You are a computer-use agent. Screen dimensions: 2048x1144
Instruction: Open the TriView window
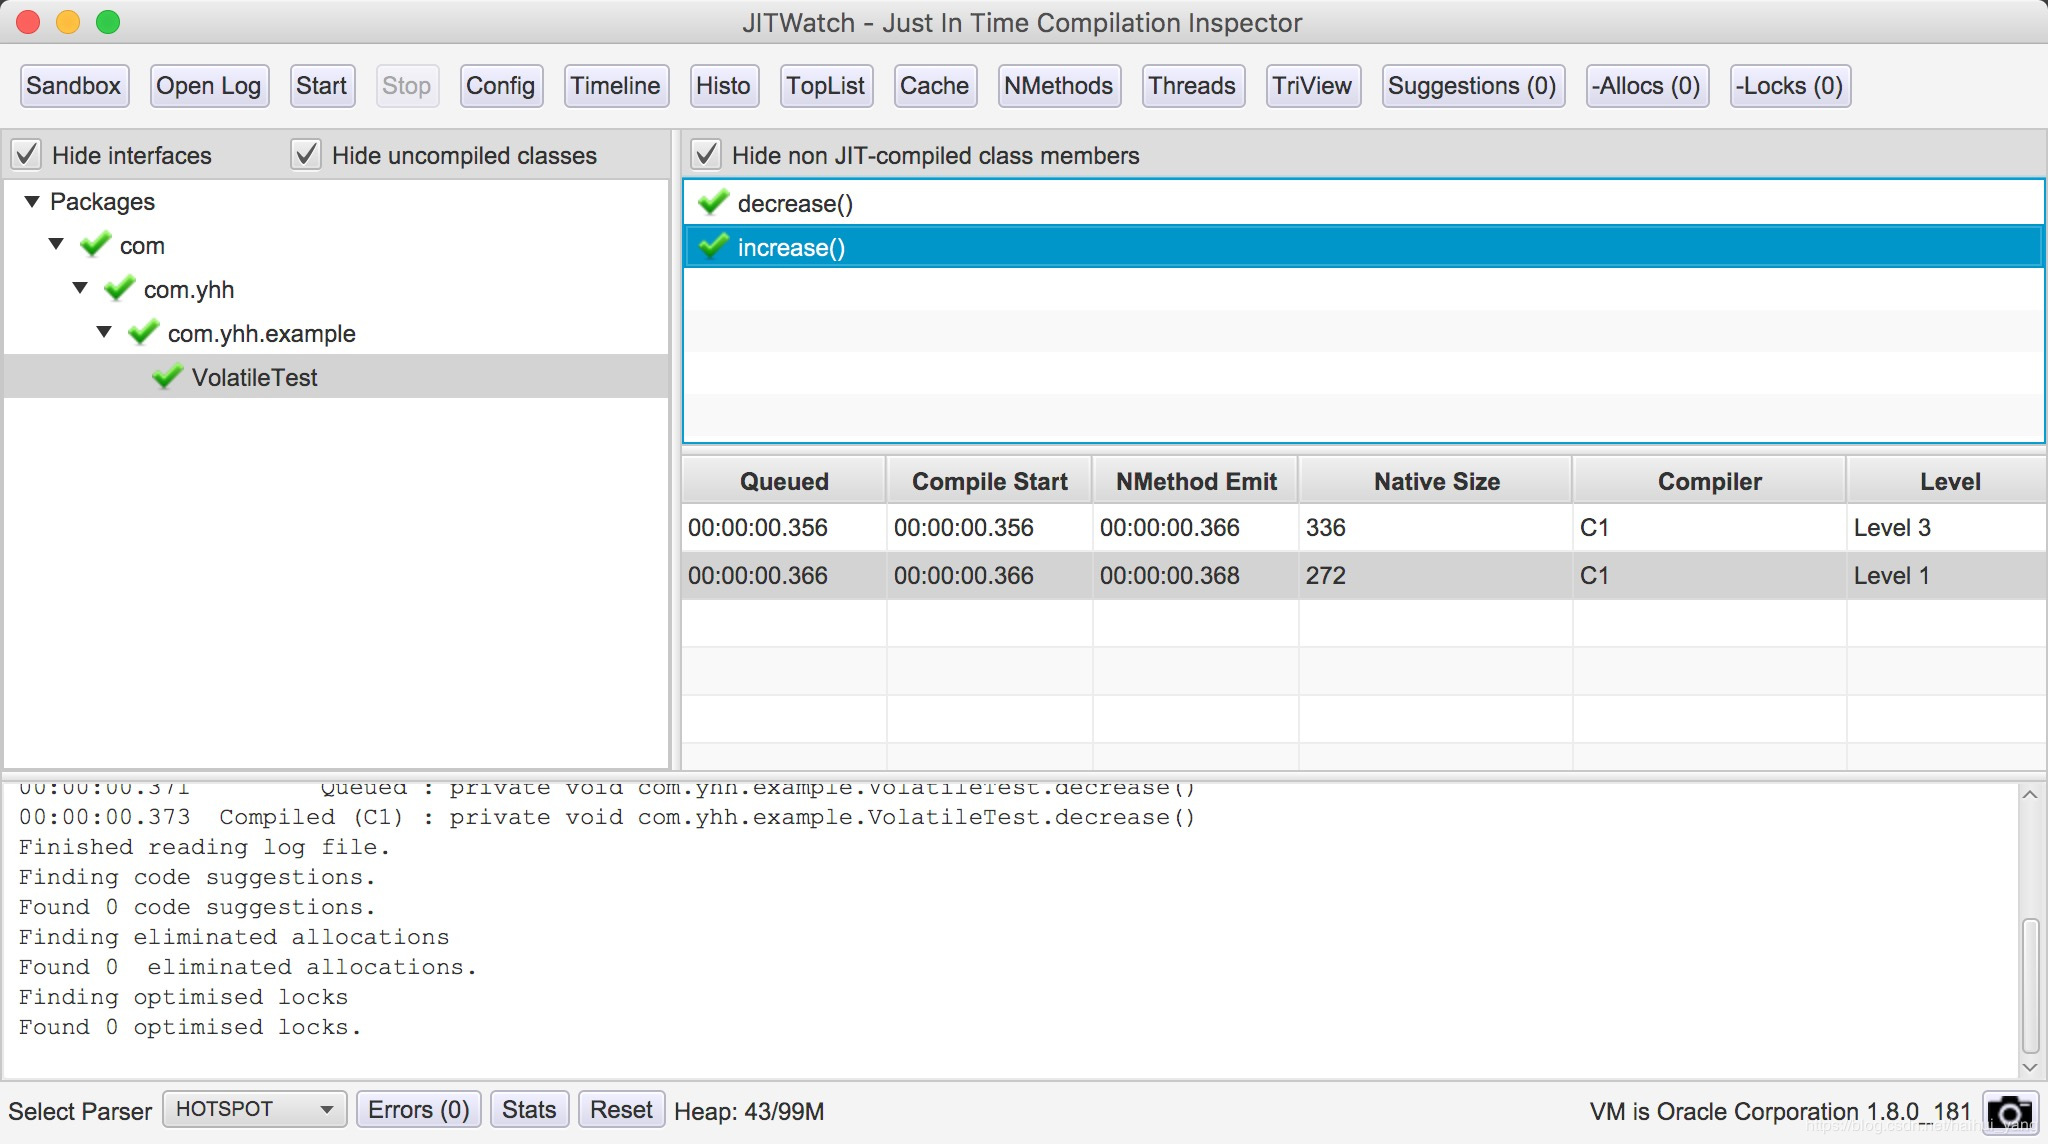click(x=1311, y=86)
